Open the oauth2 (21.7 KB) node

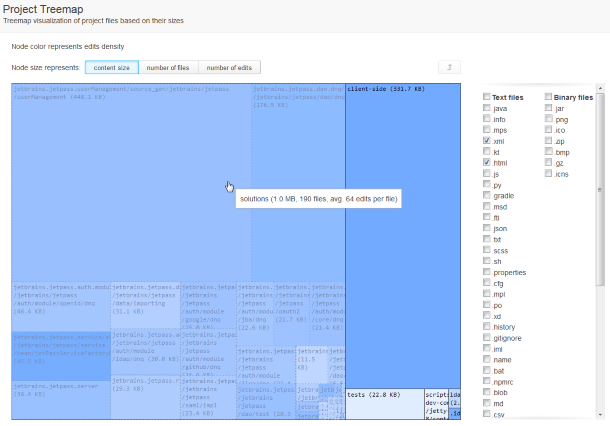(291, 314)
